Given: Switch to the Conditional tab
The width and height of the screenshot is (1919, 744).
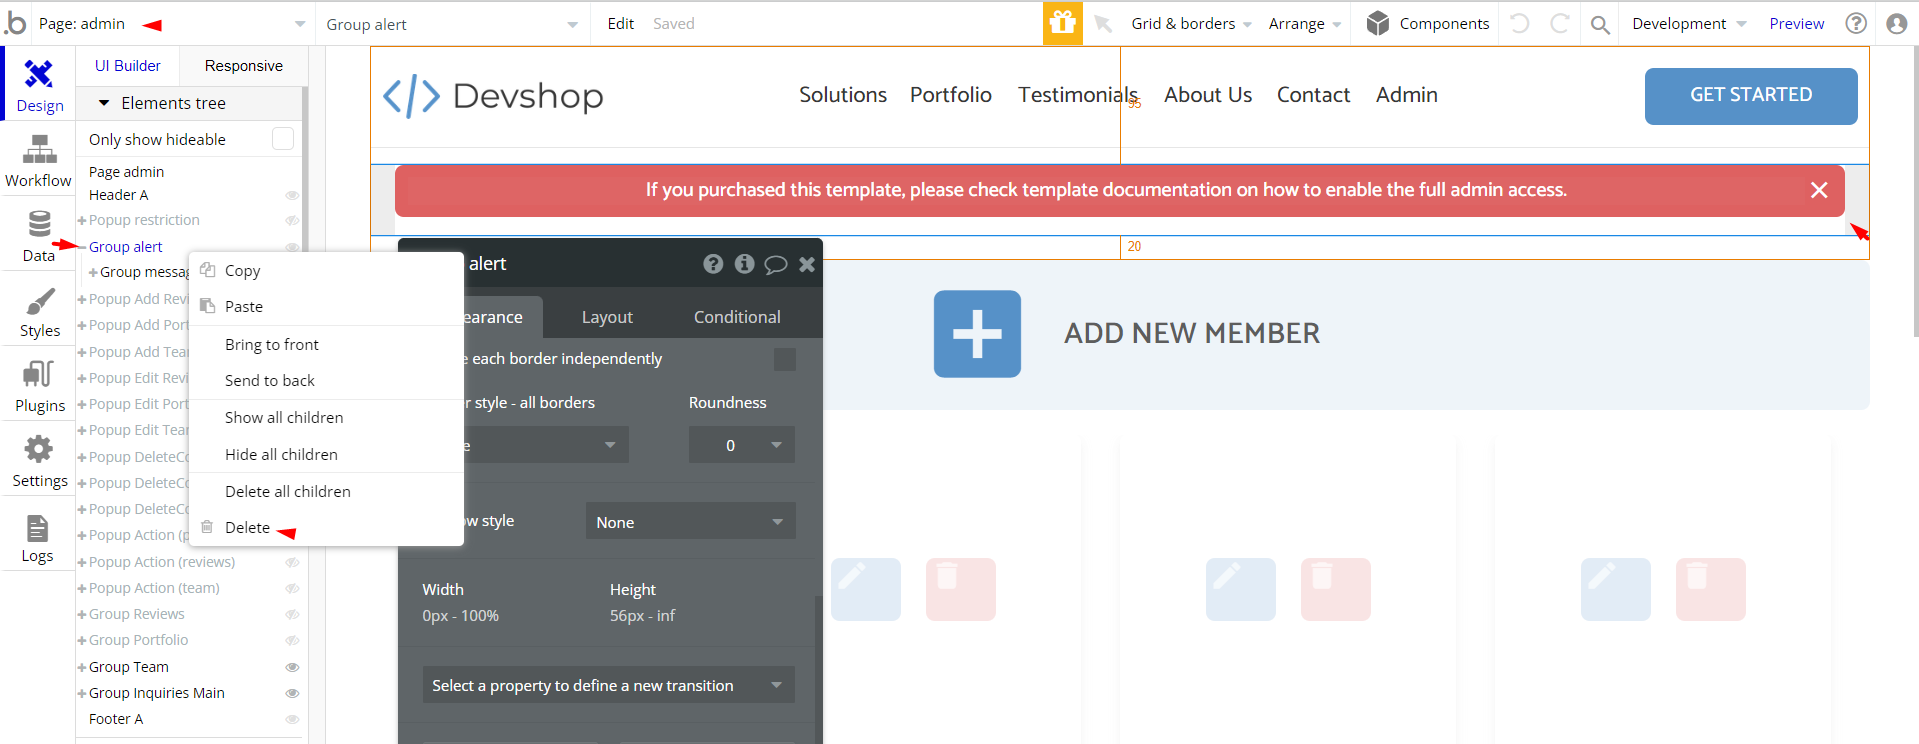Looking at the screenshot, I should pyautogui.click(x=737, y=317).
